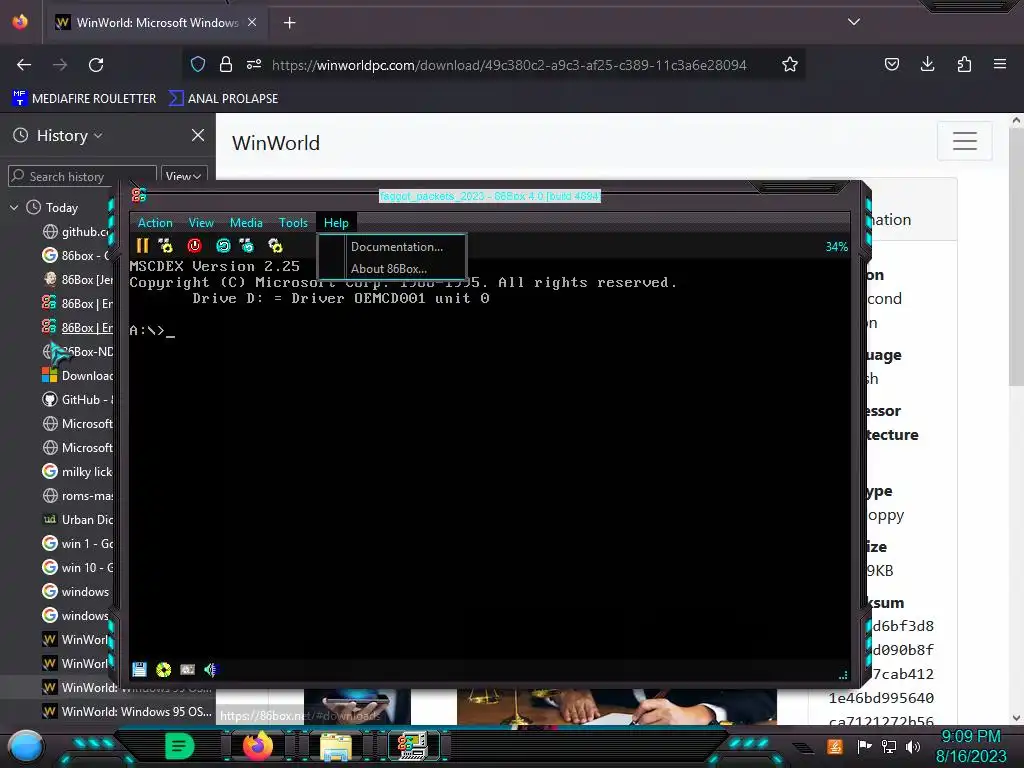Open "milky lick" history entry
Viewport: 1024px width, 768px height.
(78, 472)
